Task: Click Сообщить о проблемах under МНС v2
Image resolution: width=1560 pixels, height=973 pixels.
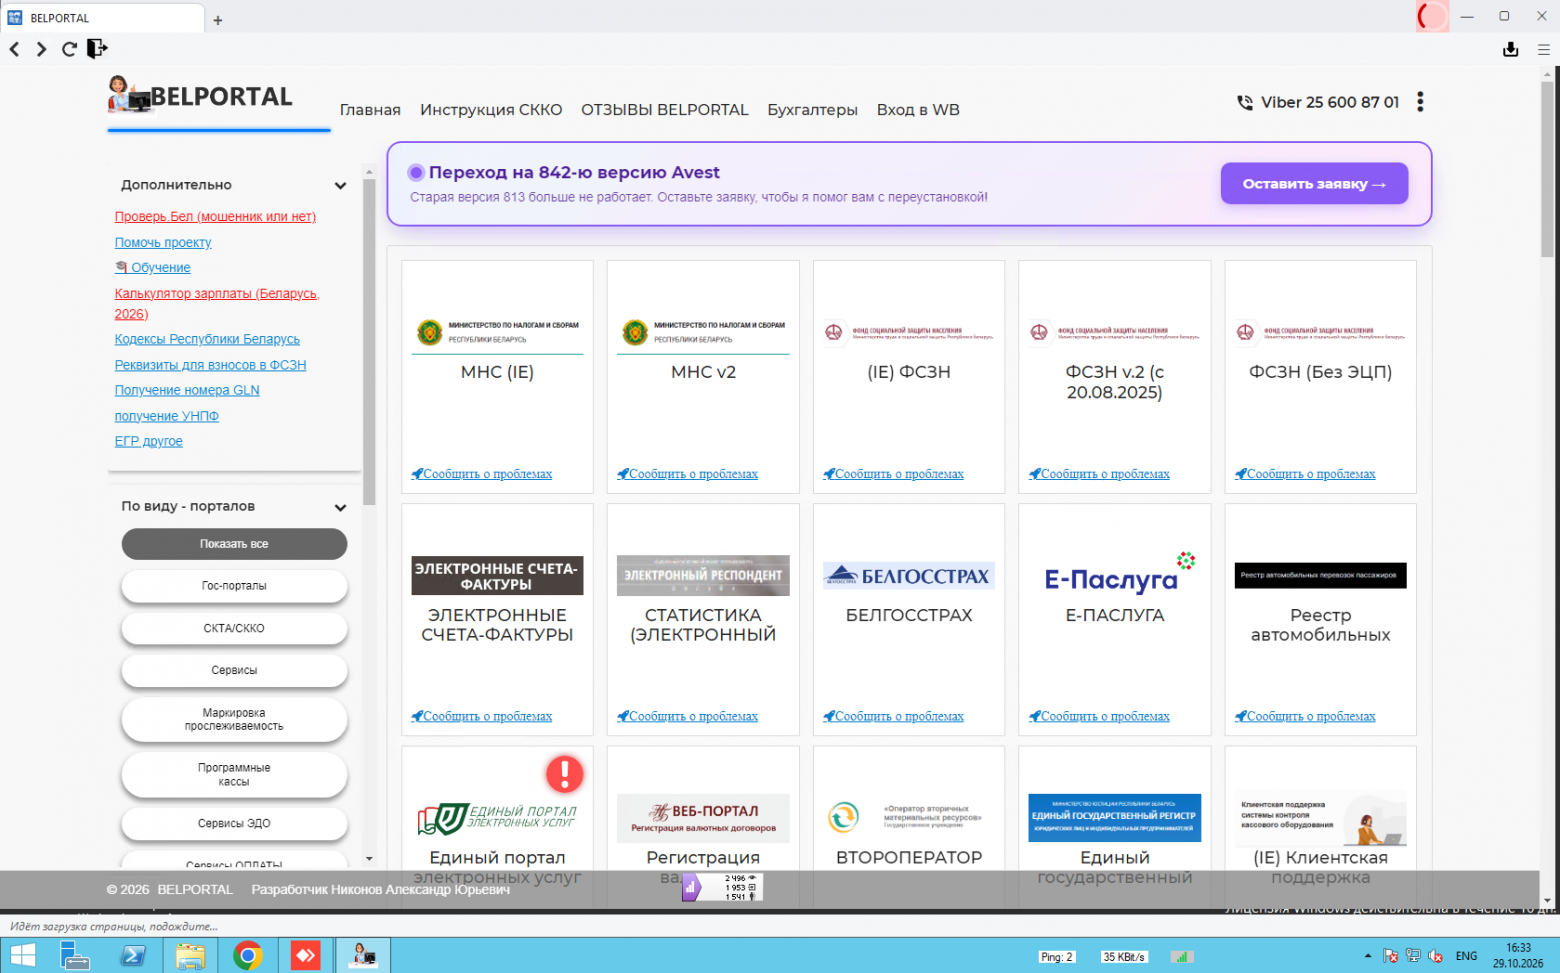Action: 688,474
